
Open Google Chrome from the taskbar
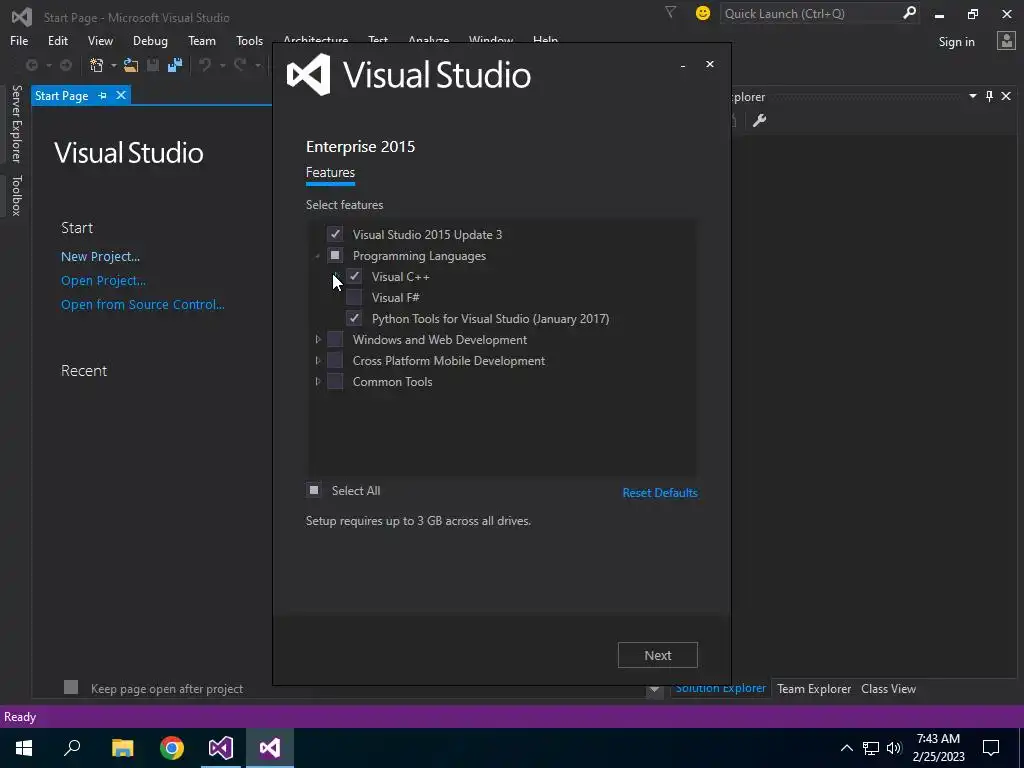pos(172,748)
